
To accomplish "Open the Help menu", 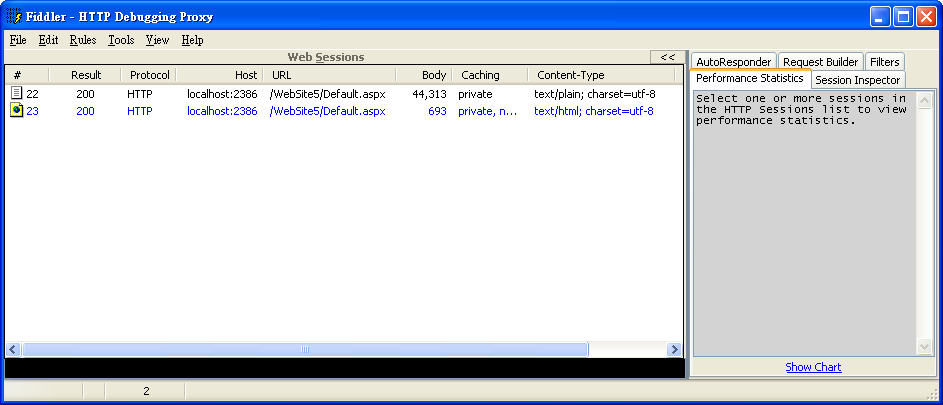I will tap(192, 40).
